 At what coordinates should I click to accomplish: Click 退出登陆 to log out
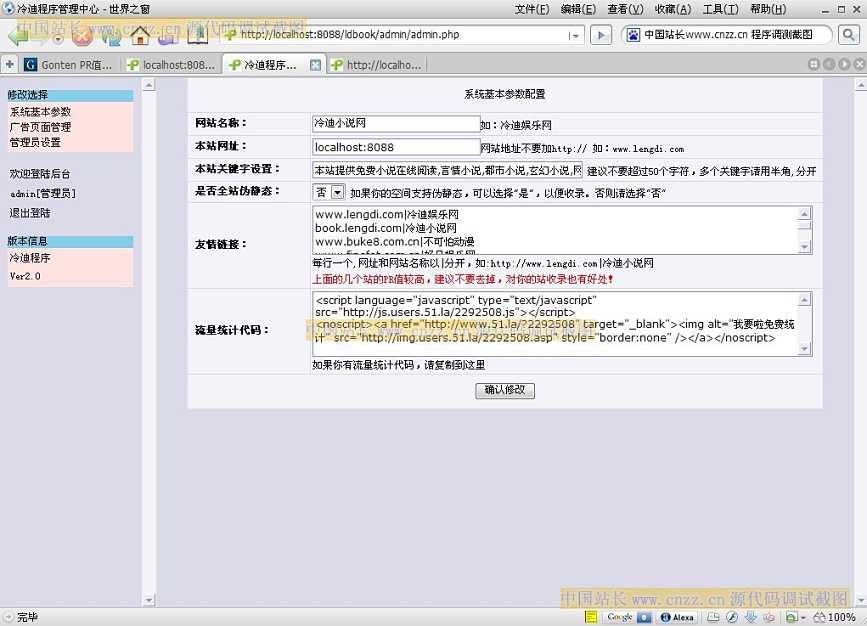(x=30, y=213)
